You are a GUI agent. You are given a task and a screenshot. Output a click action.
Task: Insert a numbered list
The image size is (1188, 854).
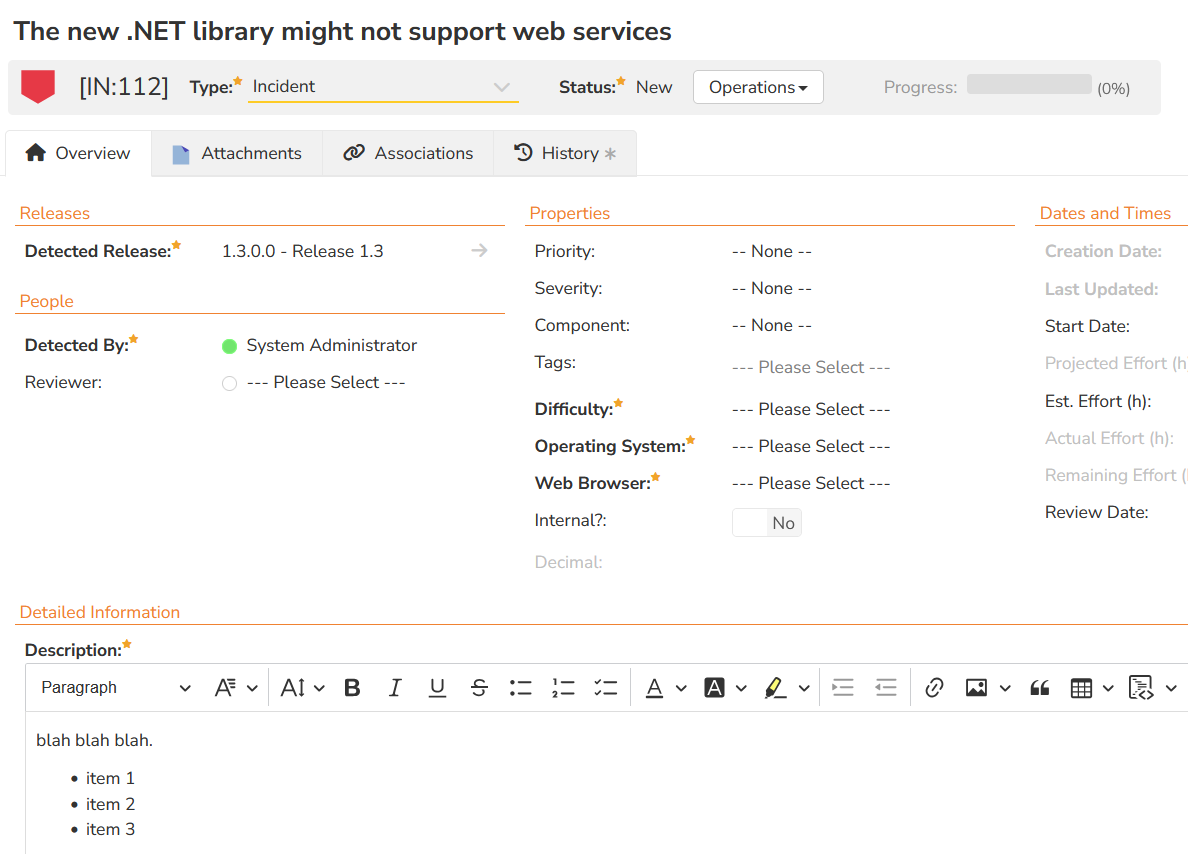click(x=563, y=688)
